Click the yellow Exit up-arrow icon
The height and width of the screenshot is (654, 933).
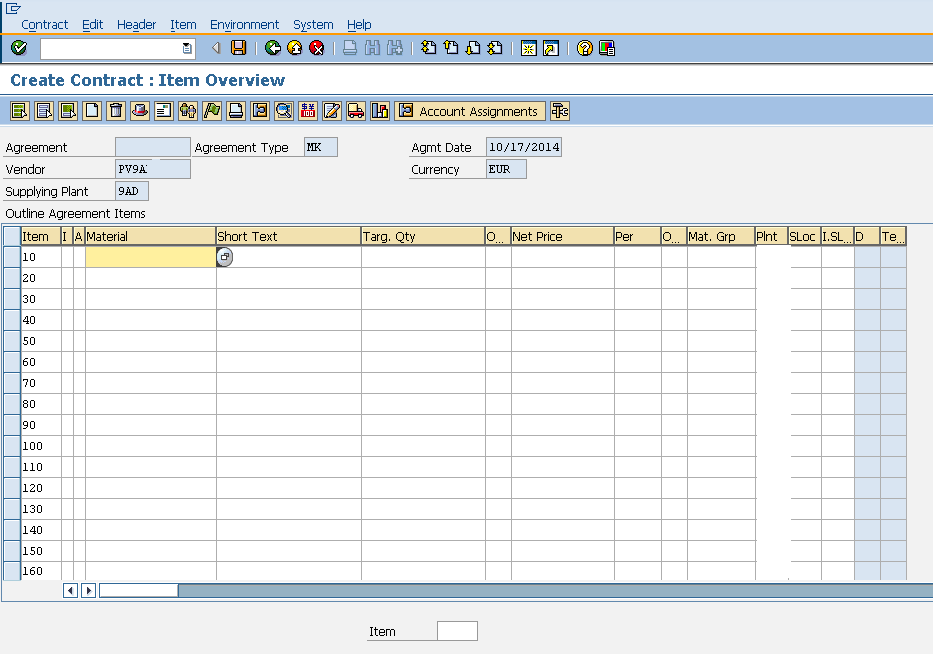295,48
